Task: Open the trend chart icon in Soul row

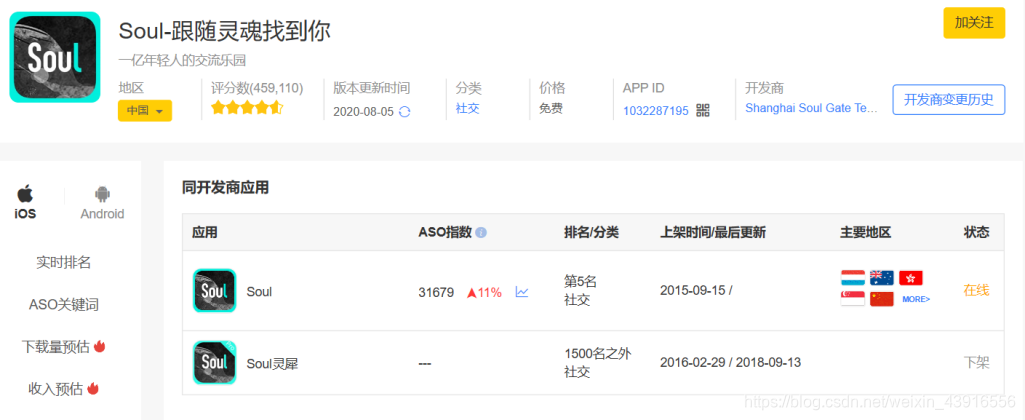Action: tap(522, 292)
